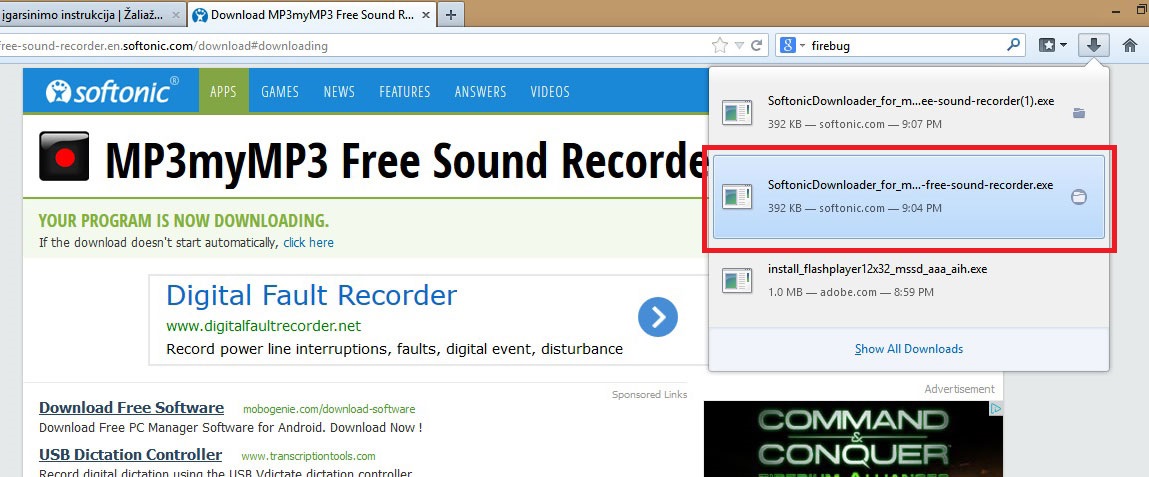Viewport: 1149px width, 477px height.
Task: Bookmark this page with star icon
Action: point(720,45)
